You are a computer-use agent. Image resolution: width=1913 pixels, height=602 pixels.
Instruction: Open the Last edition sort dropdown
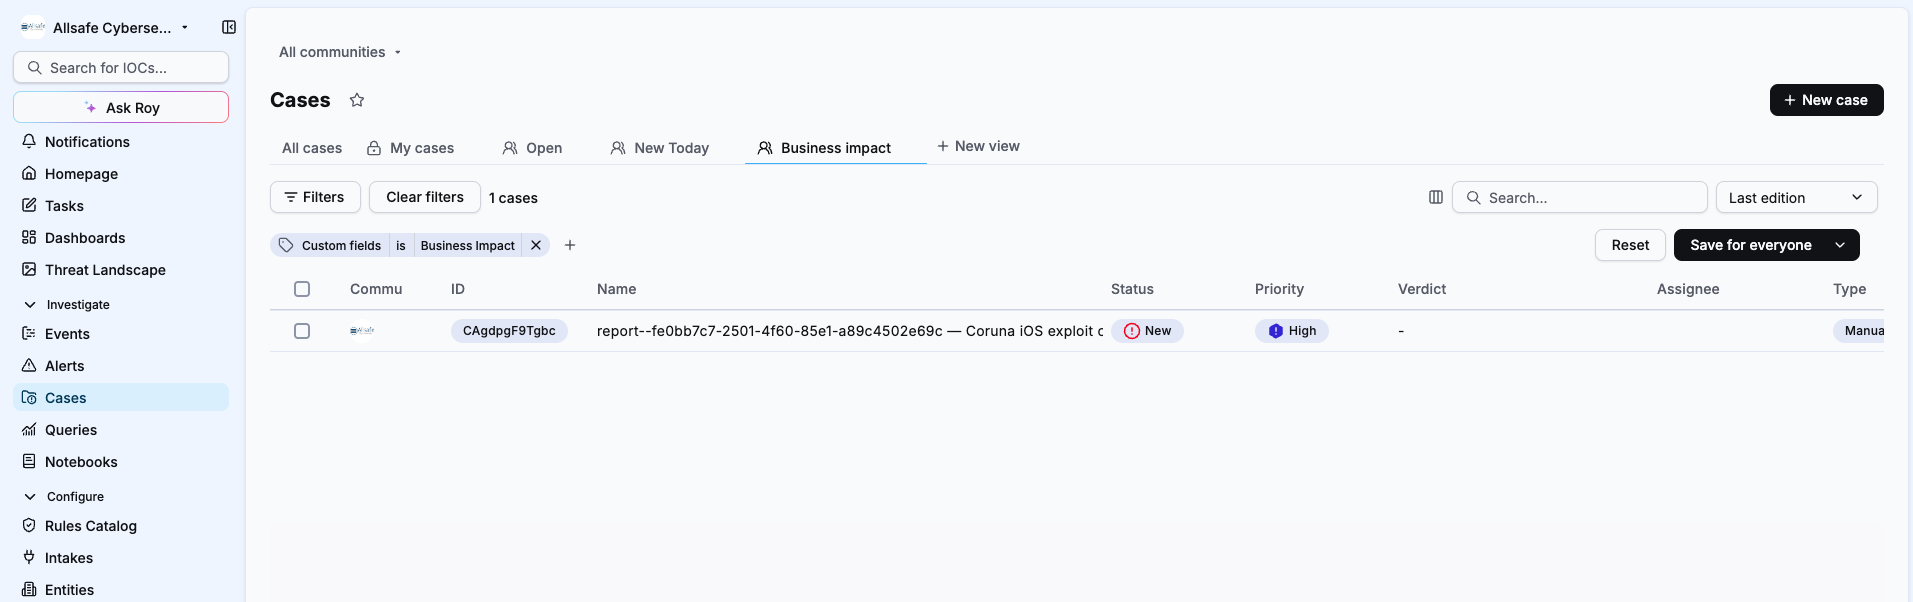tap(1796, 197)
